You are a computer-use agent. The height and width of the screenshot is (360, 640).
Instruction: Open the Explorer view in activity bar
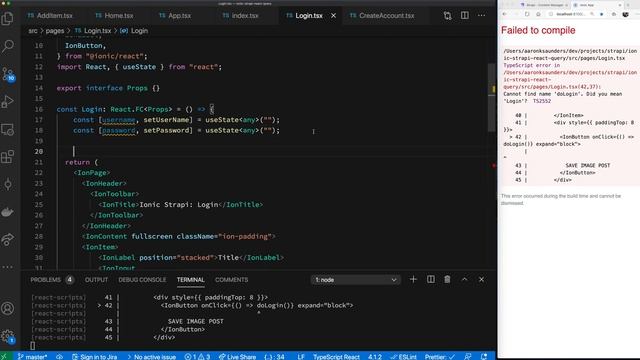(8, 18)
